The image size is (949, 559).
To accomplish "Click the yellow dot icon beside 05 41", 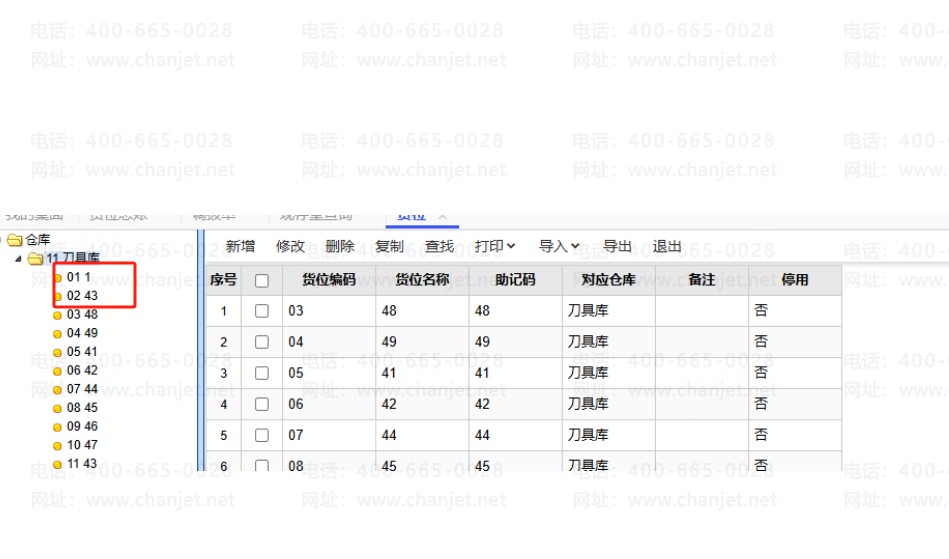I will pos(57,353).
